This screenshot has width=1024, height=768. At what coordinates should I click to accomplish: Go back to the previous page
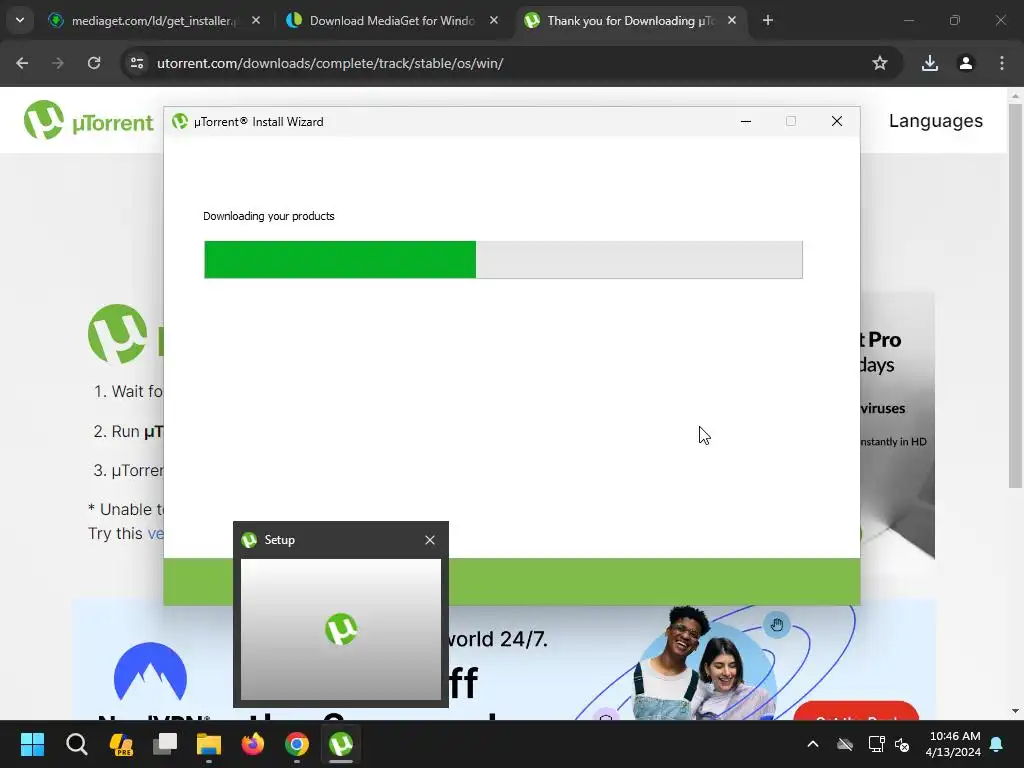(22, 63)
